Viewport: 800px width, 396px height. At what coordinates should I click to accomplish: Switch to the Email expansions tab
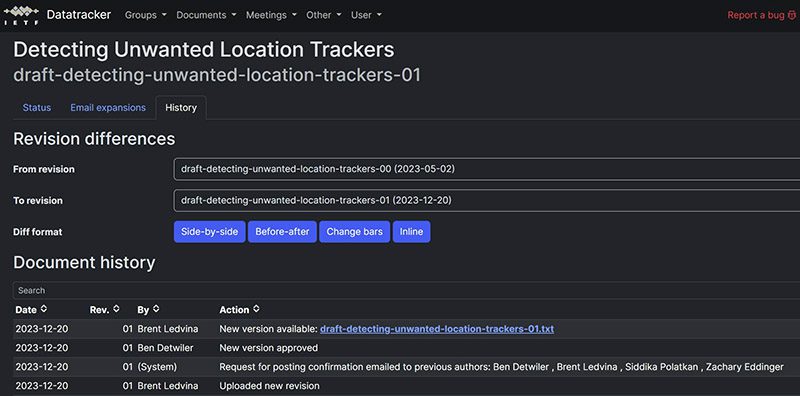click(x=108, y=108)
